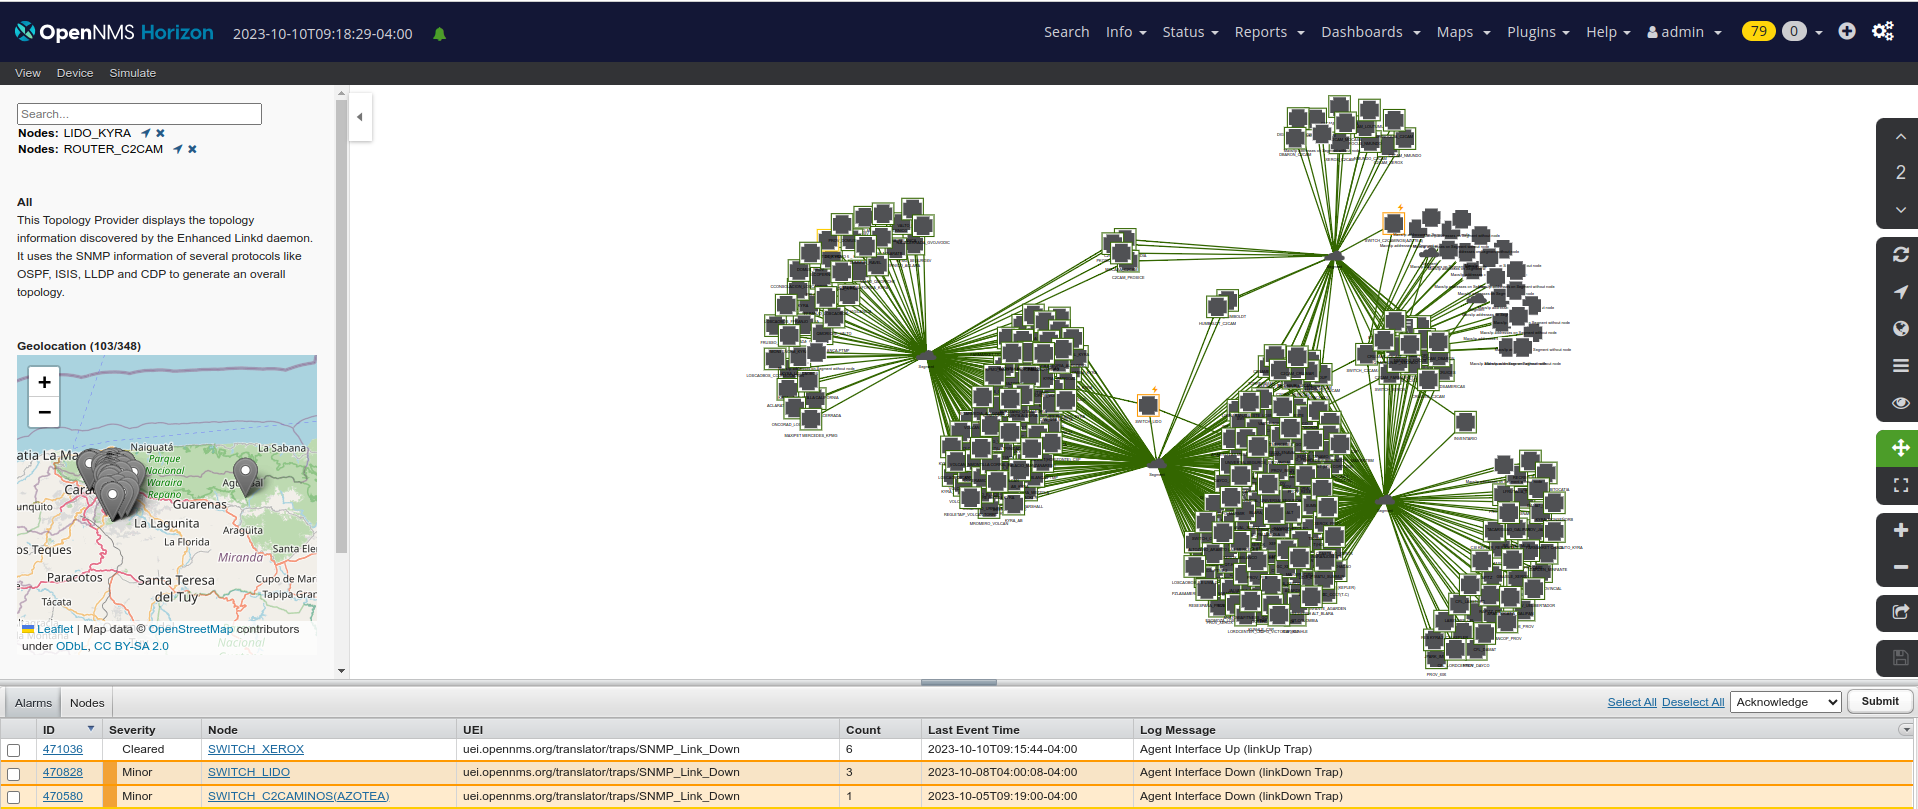Center on ROUTER_C2CAM using its arrow icon
The image size is (1918, 809).
pyautogui.click(x=178, y=149)
